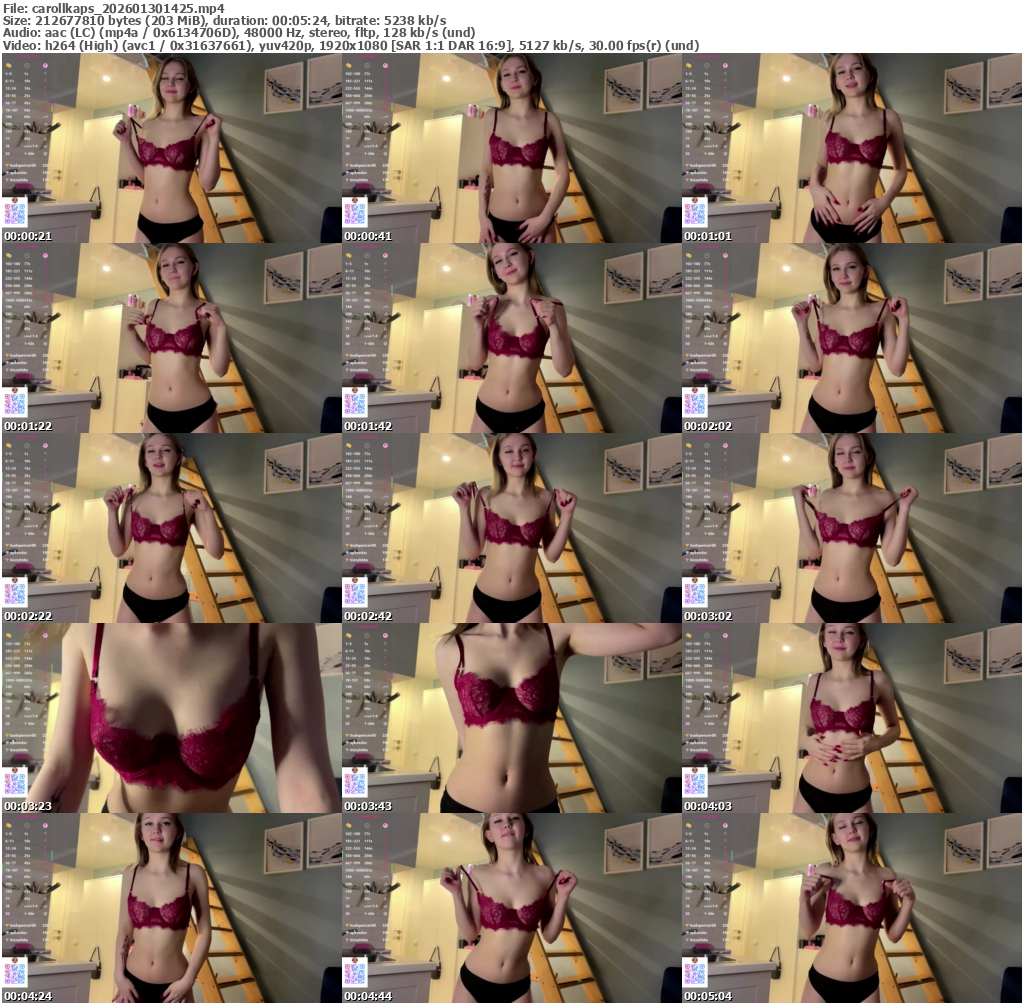
Task: Choose the preview frame at 00:01:42
Action: (x=511, y=338)
